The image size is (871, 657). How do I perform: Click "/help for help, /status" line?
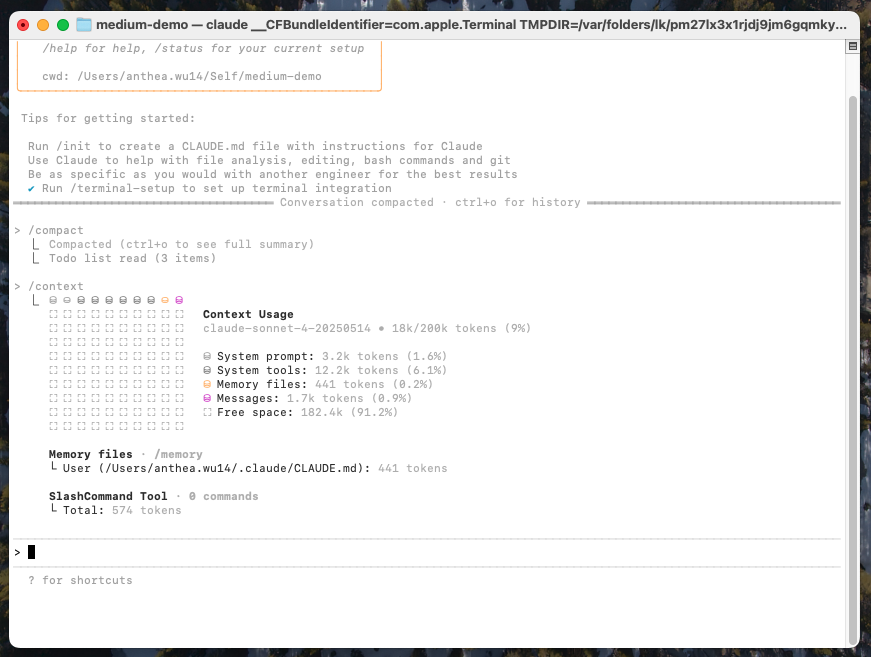203,49
